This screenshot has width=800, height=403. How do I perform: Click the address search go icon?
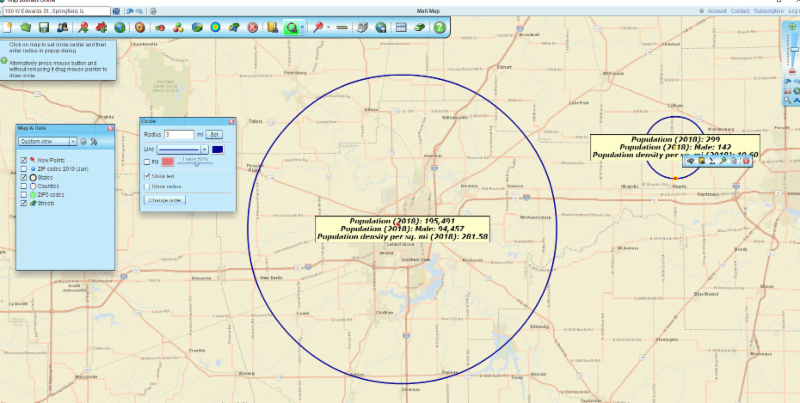(x=116, y=11)
